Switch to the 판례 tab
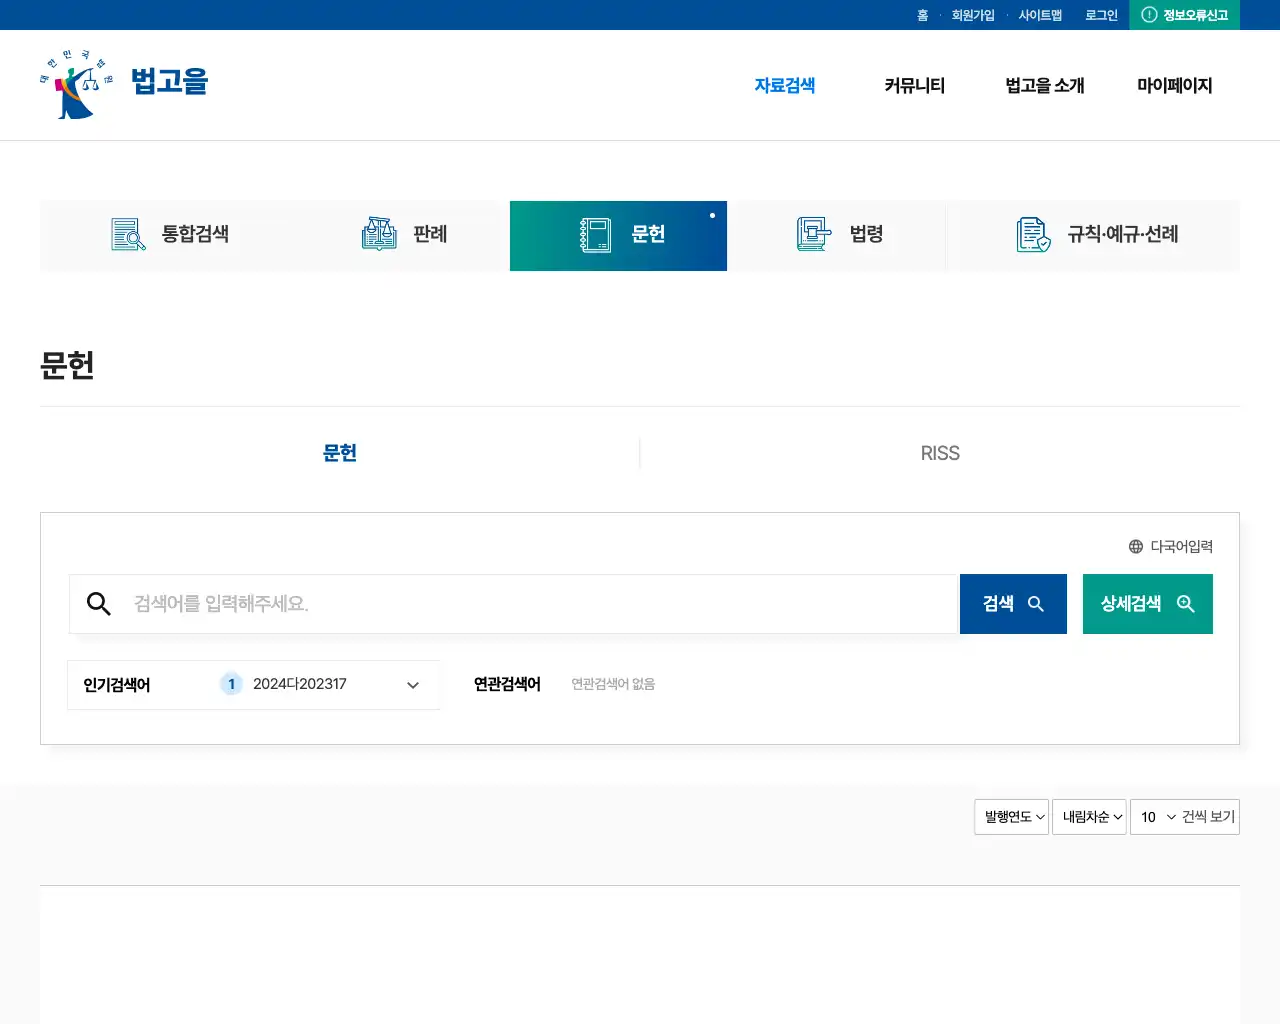The image size is (1280, 1024). 404,235
